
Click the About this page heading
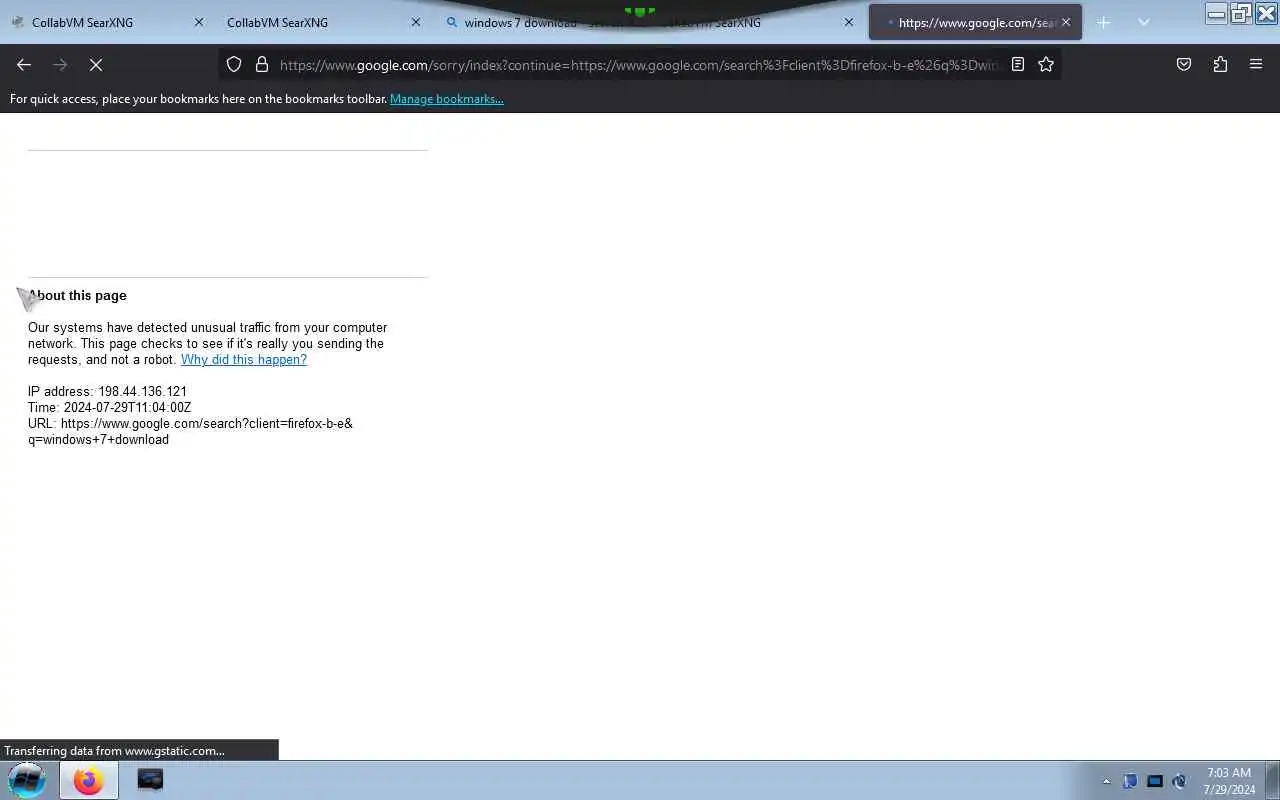[77, 296]
